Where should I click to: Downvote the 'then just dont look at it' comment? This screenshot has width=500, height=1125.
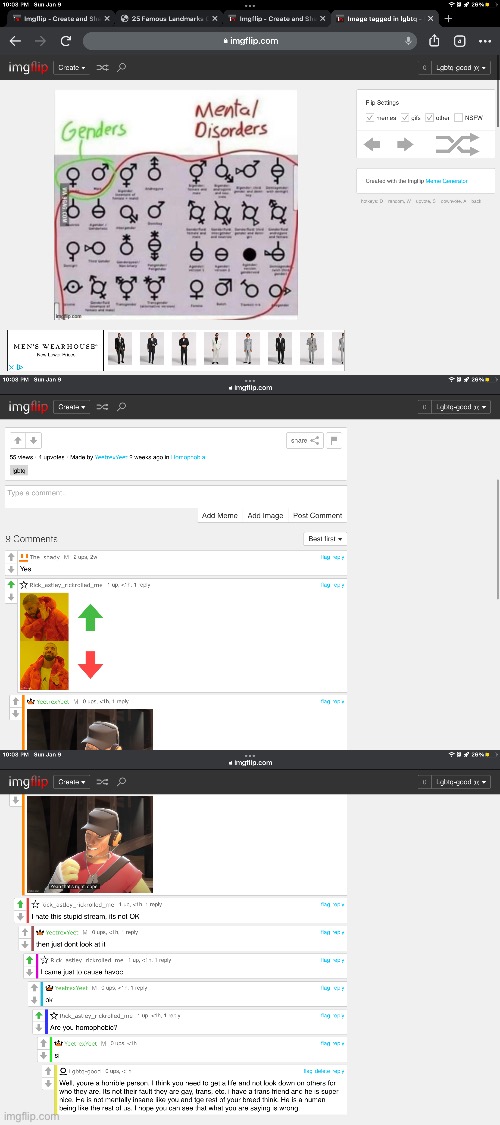point(25,944)
